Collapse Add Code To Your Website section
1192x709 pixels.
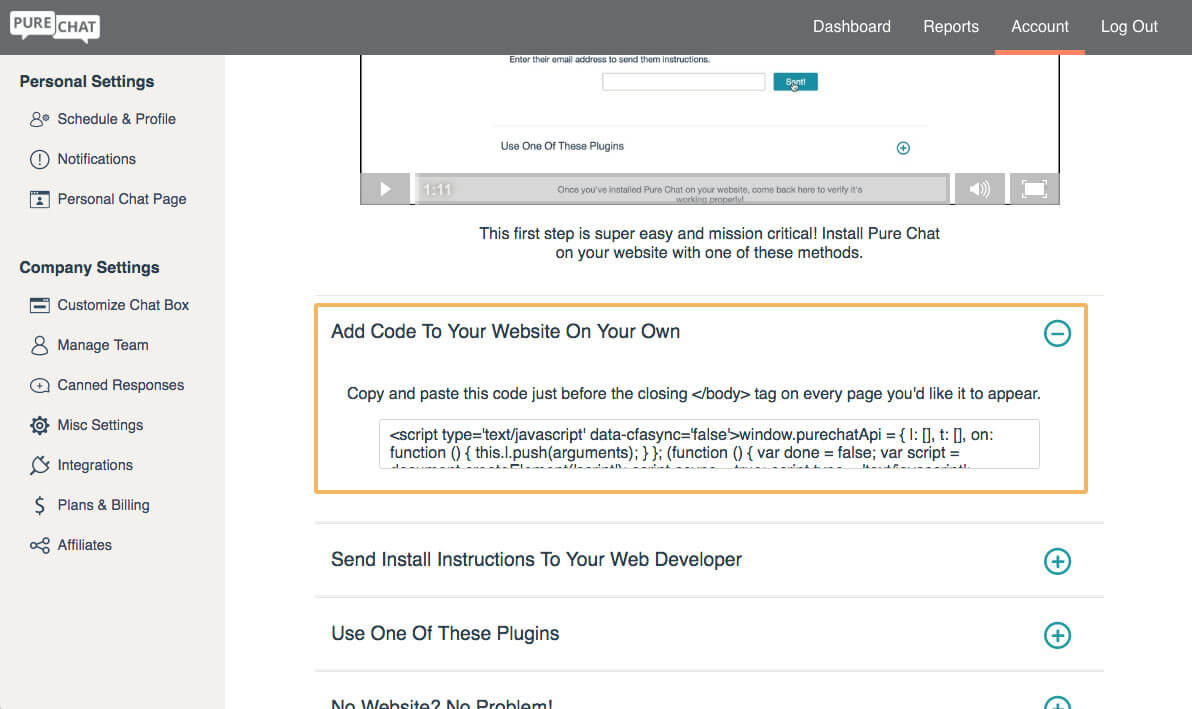click(1057, 334)
